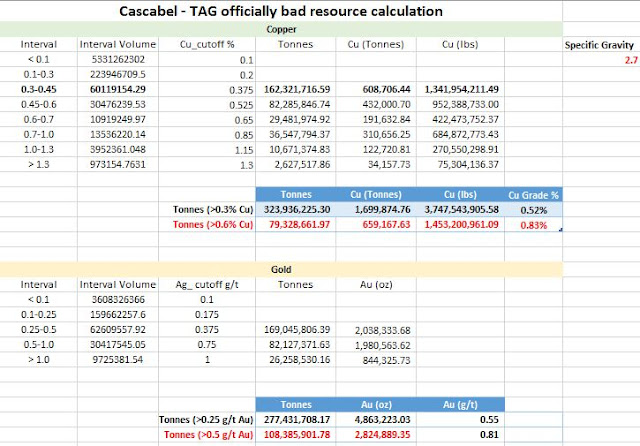This screenshot has width=640, height=446.
Task: Select gold summary tonnes 277,431,708.17
Action: point(297,419)
